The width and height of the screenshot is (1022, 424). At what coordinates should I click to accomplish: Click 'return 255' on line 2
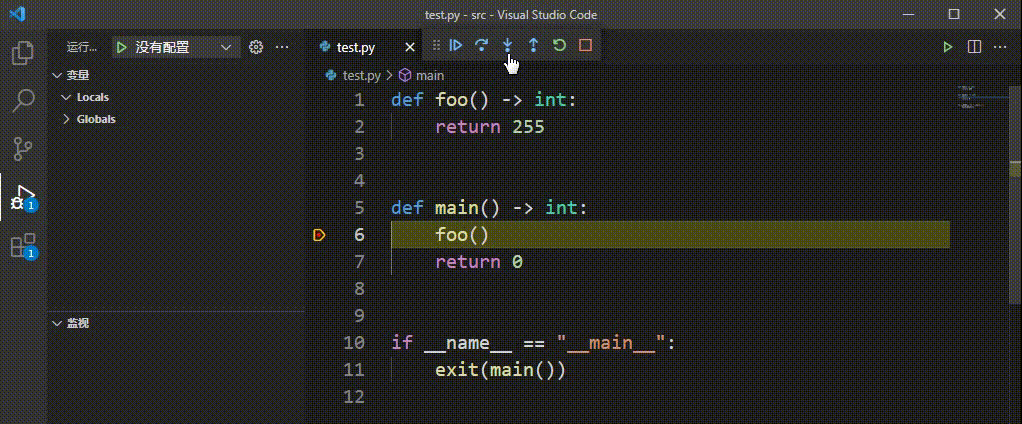point(489,127)
